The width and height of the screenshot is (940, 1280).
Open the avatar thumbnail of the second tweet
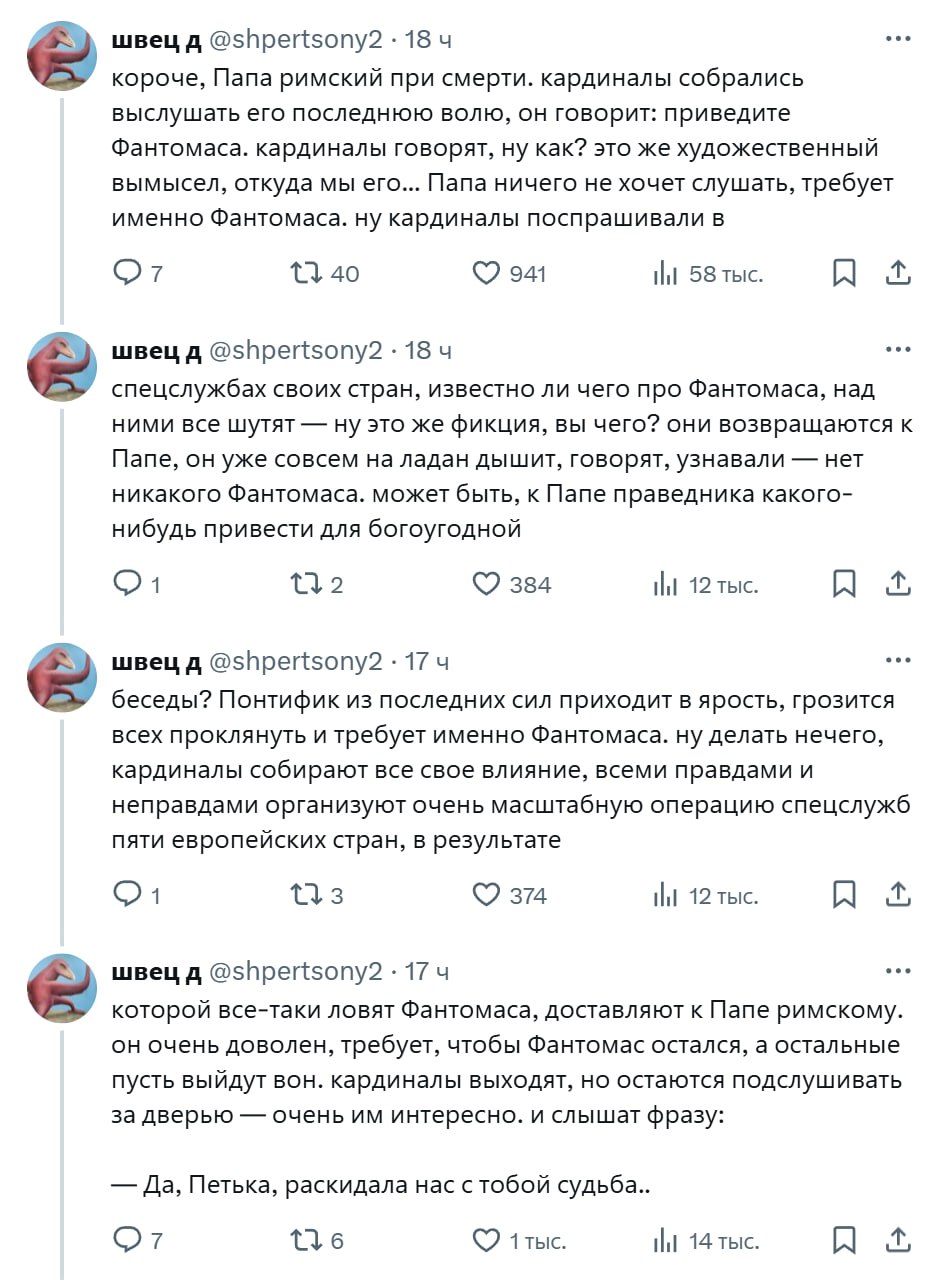60,367
